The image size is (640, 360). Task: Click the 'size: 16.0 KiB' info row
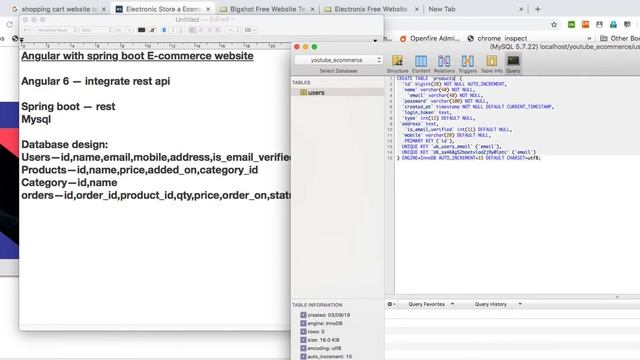320,340
